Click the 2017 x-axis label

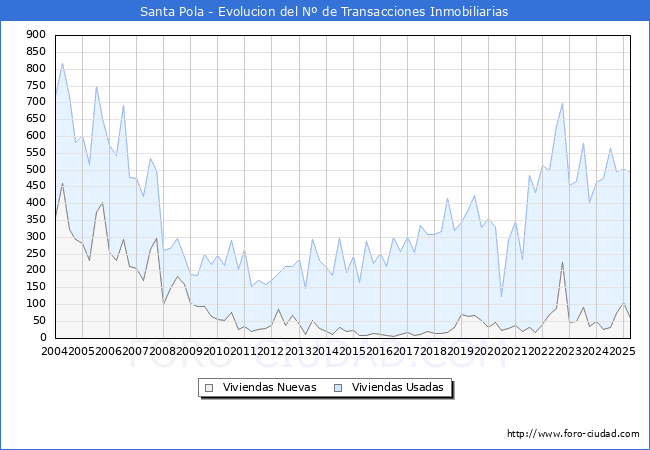pos(407,351)
